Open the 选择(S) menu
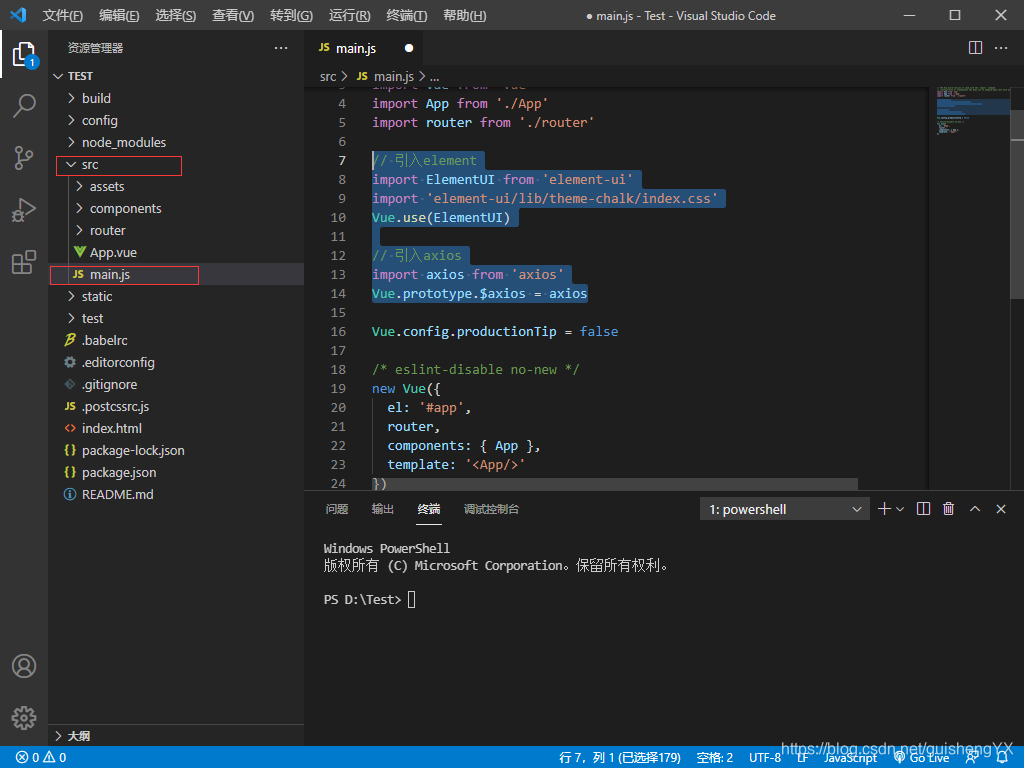Screen dimensions: 1024x768 click(x=176, y=16)
